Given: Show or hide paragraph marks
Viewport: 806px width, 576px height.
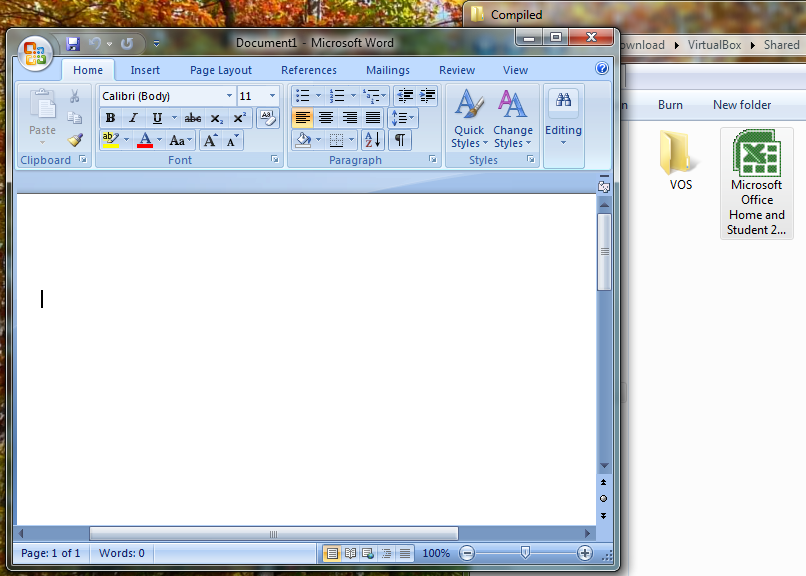Looking at the screenshot, I should click(x=400, y=140).
